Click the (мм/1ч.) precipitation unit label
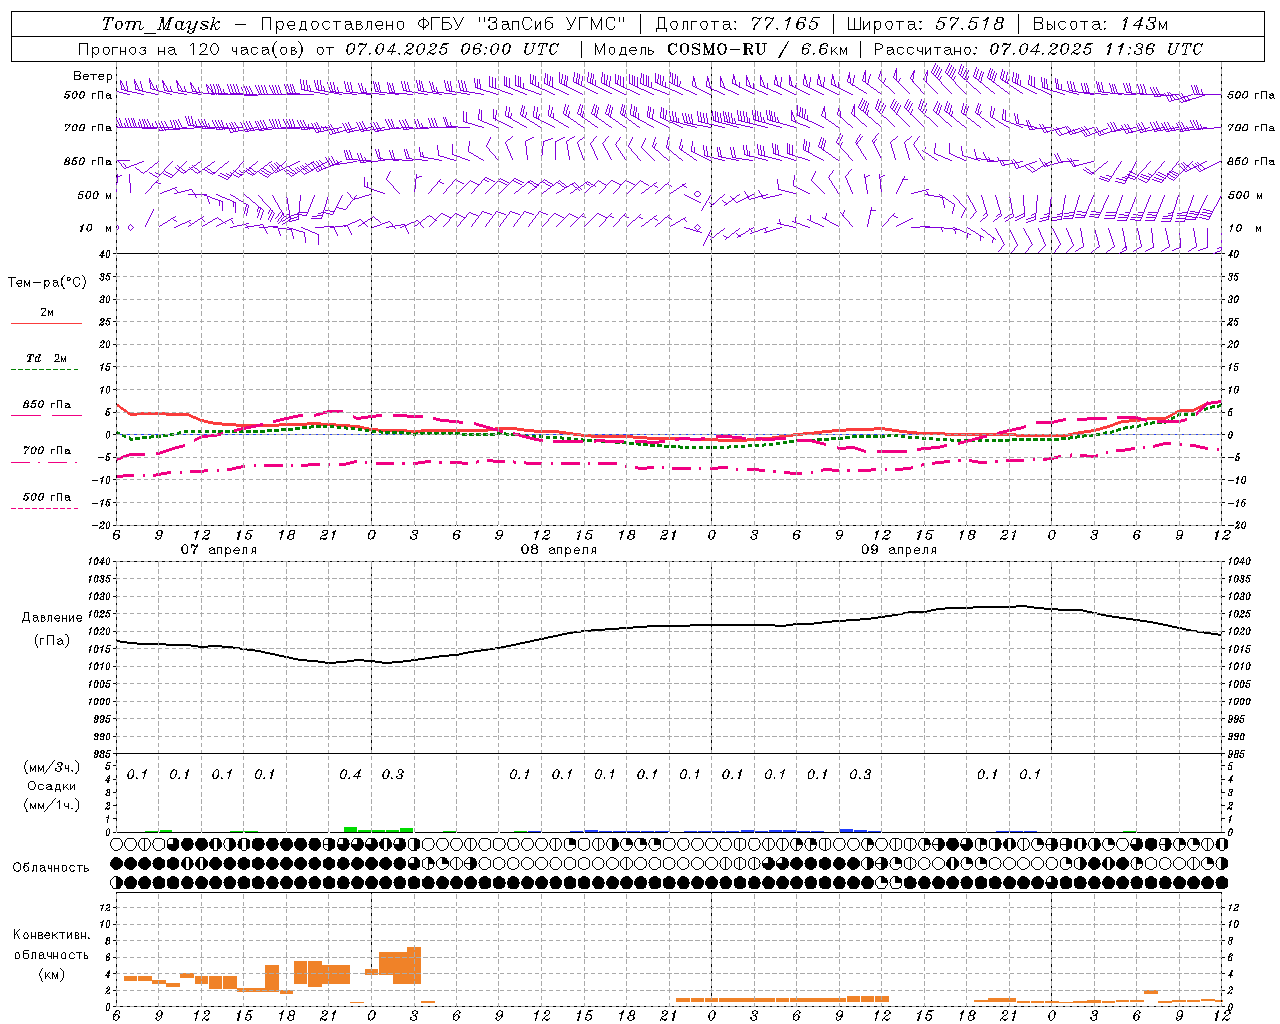This screenshot has width=1280, height=1024. [52, 805]
